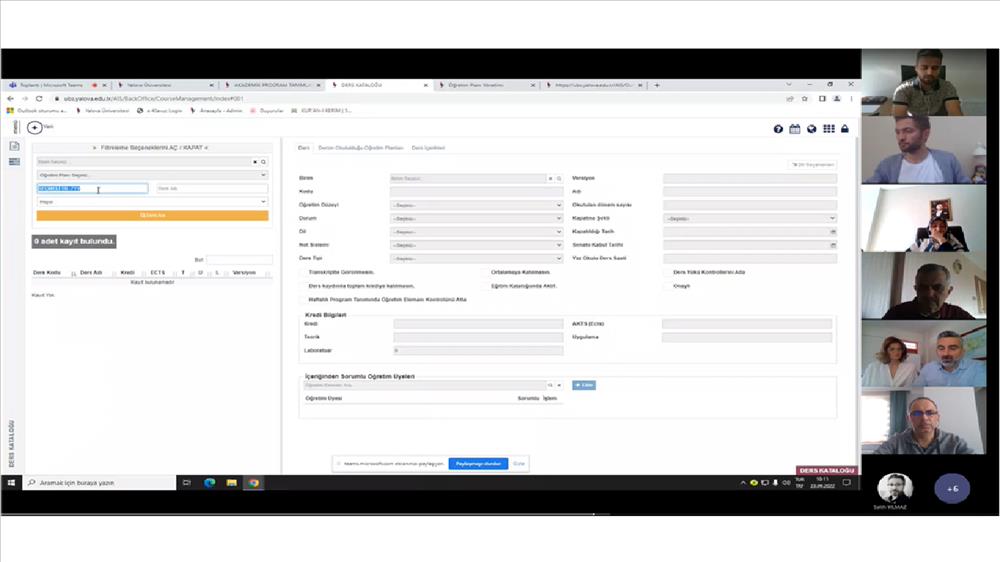This screenshot has height=562, width=1000.
Task: Click the lock icon in top bar
Action: tap(845, 129)
